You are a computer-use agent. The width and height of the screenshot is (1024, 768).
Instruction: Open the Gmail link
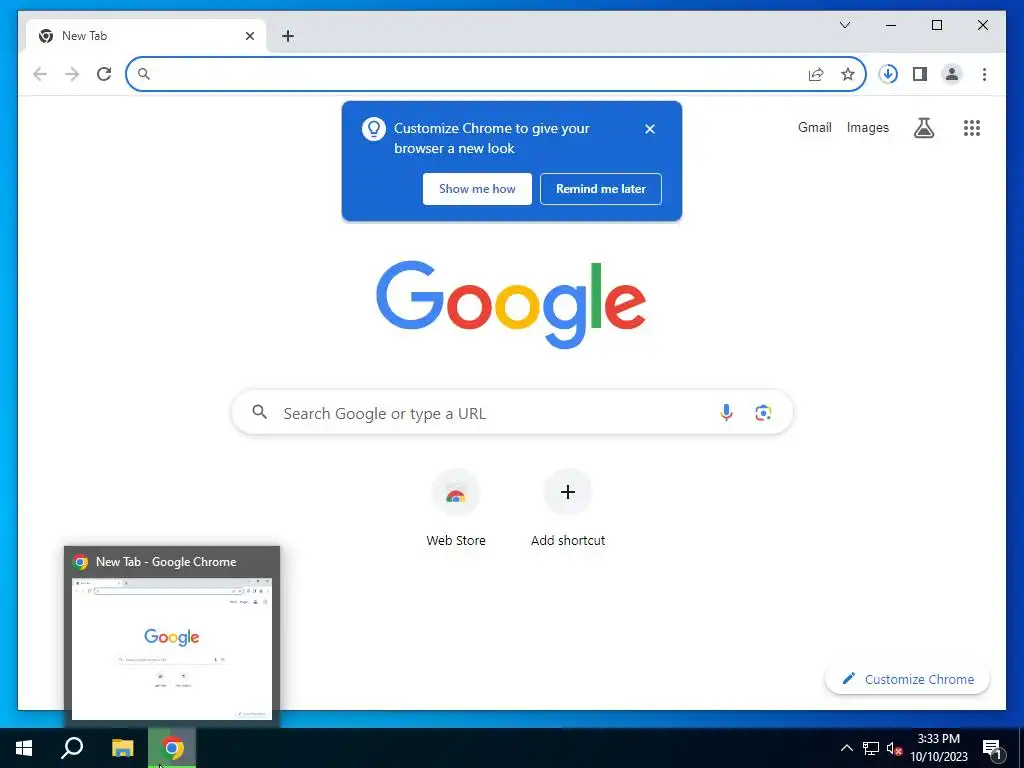point(814,127)
